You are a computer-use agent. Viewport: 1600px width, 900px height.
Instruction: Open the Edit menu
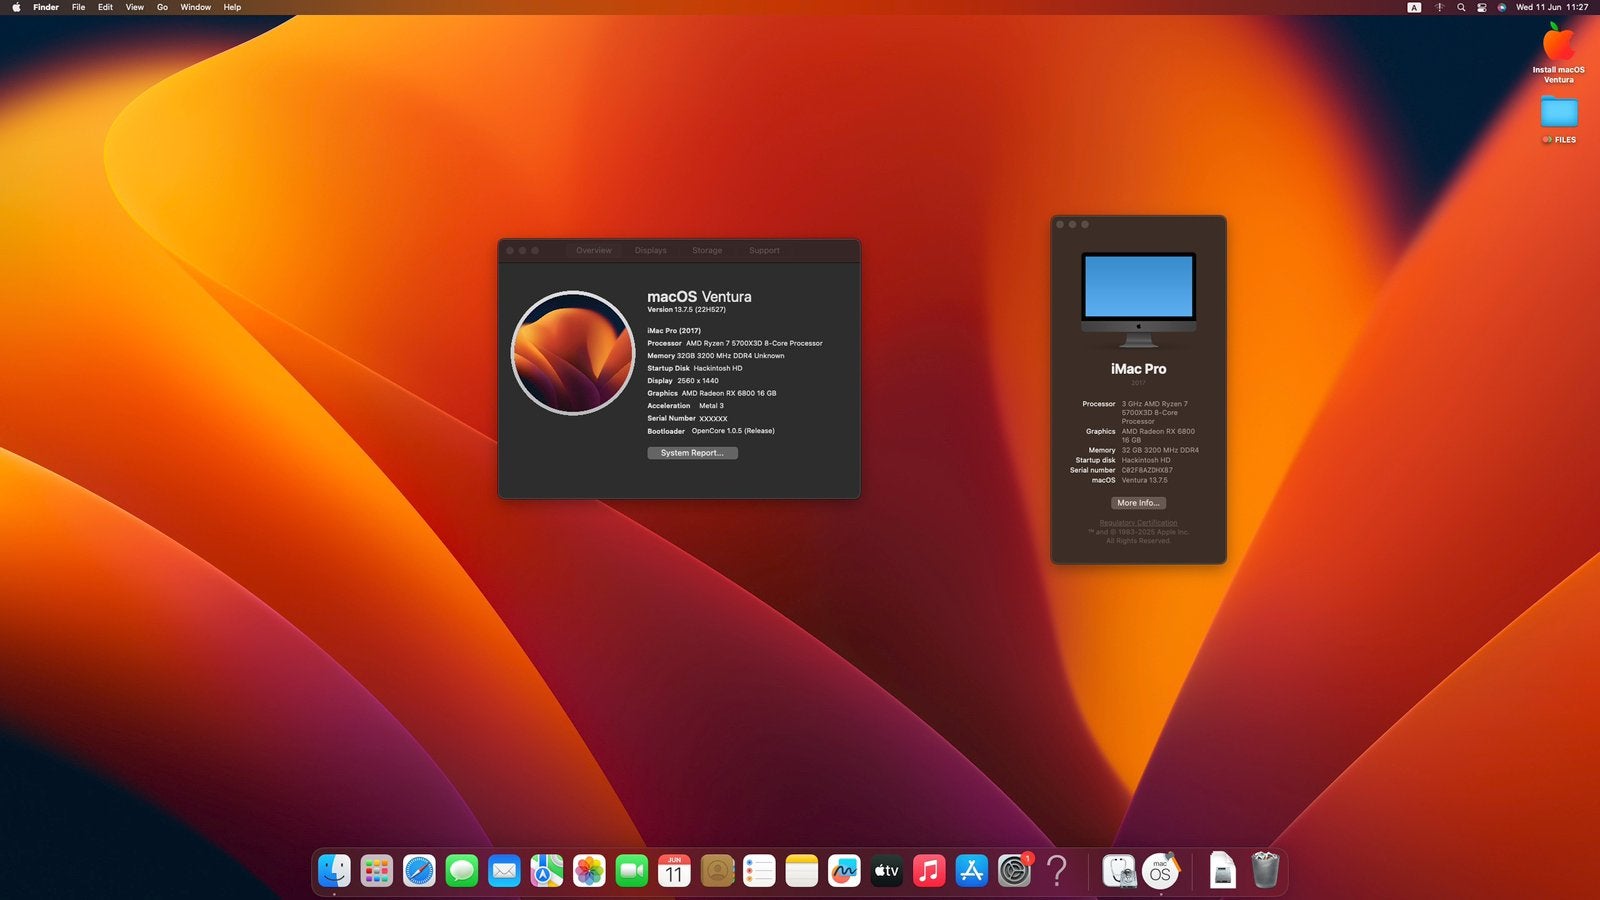pyautogui.click(x=105, y=7)
